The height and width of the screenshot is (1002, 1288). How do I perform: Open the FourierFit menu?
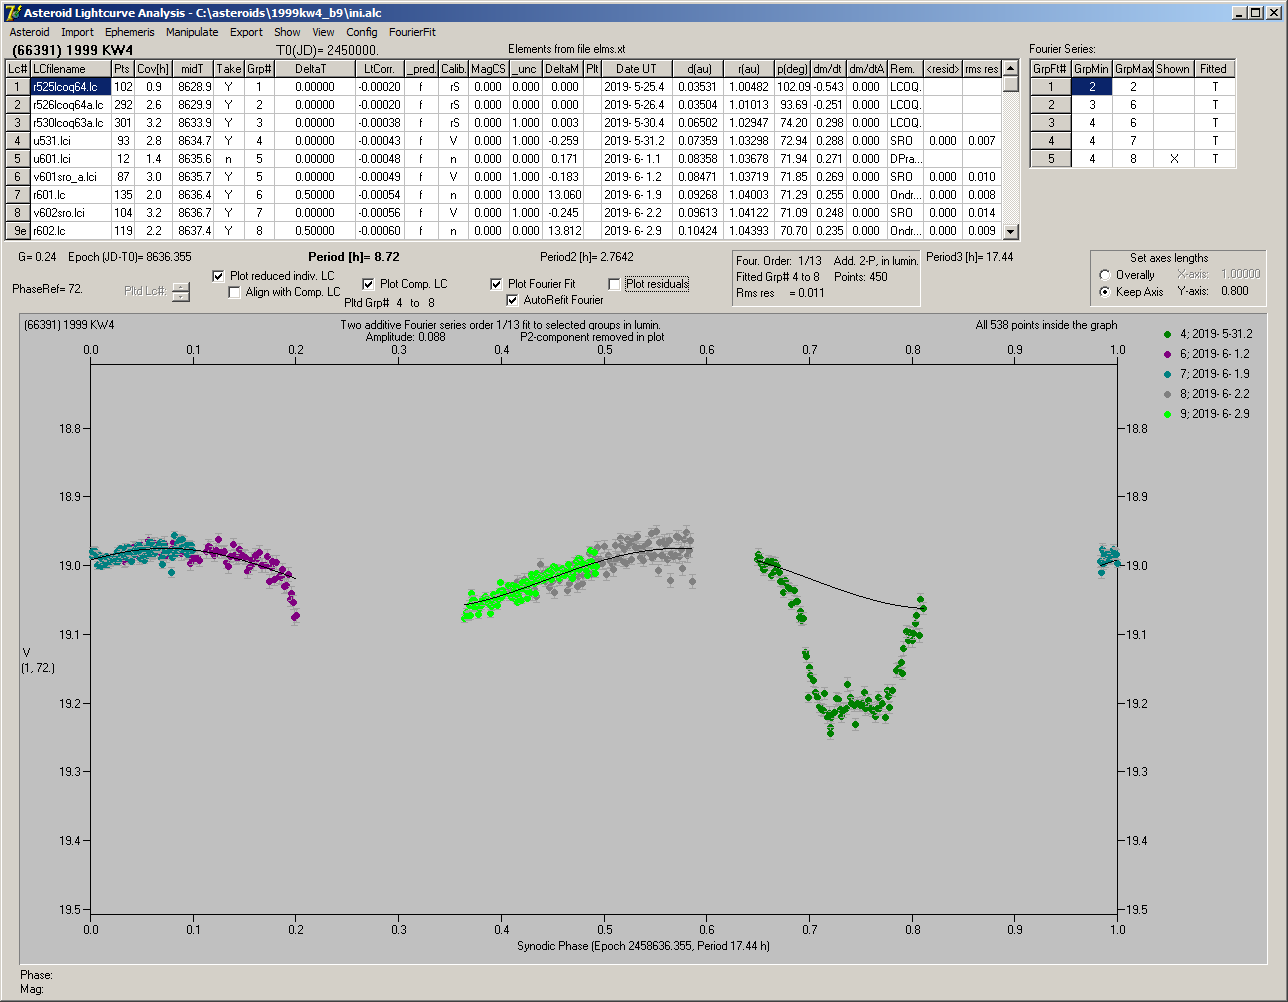tap(412, 32)
